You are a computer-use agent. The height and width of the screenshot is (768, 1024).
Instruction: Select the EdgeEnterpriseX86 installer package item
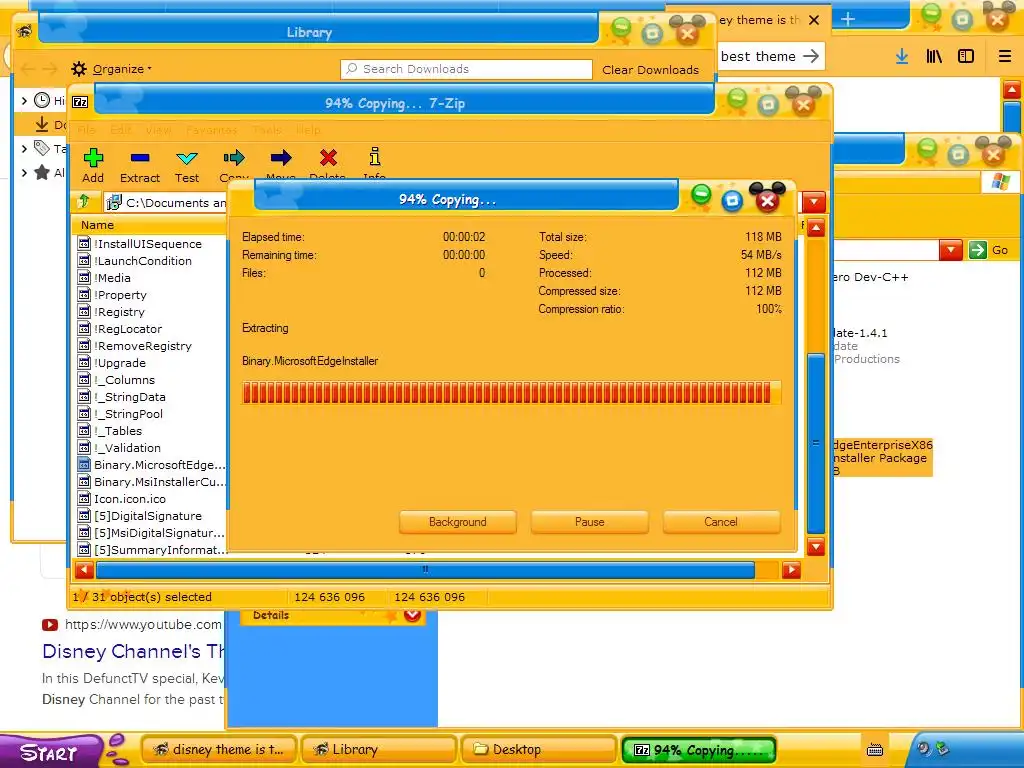click(883, 457)
